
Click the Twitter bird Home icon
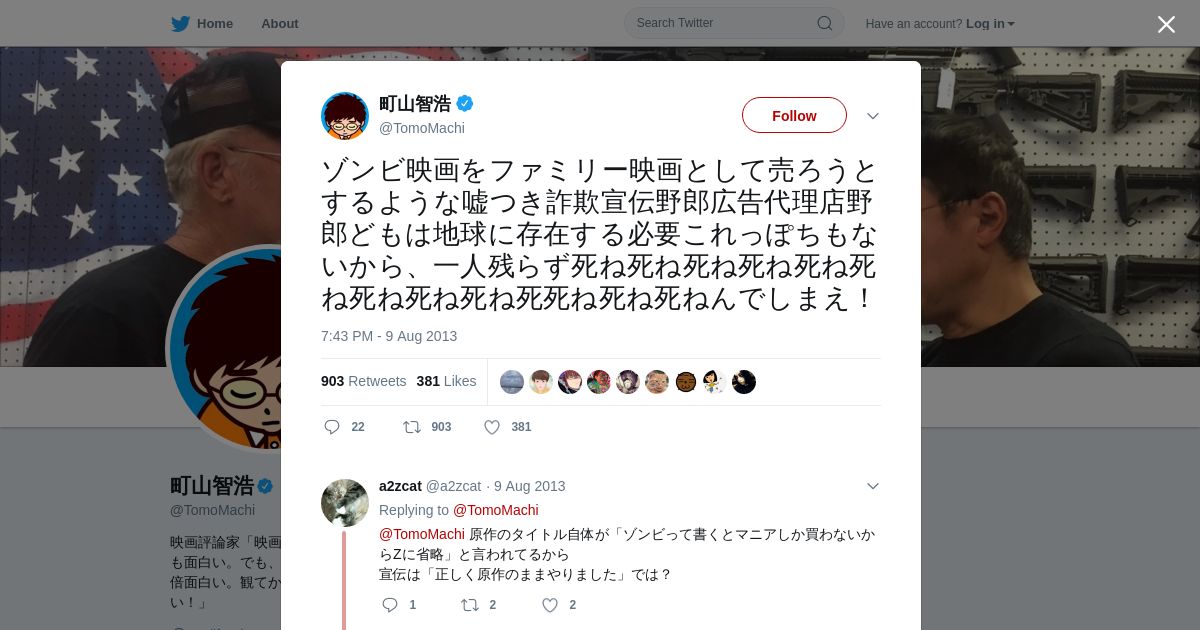click(180, 23)
